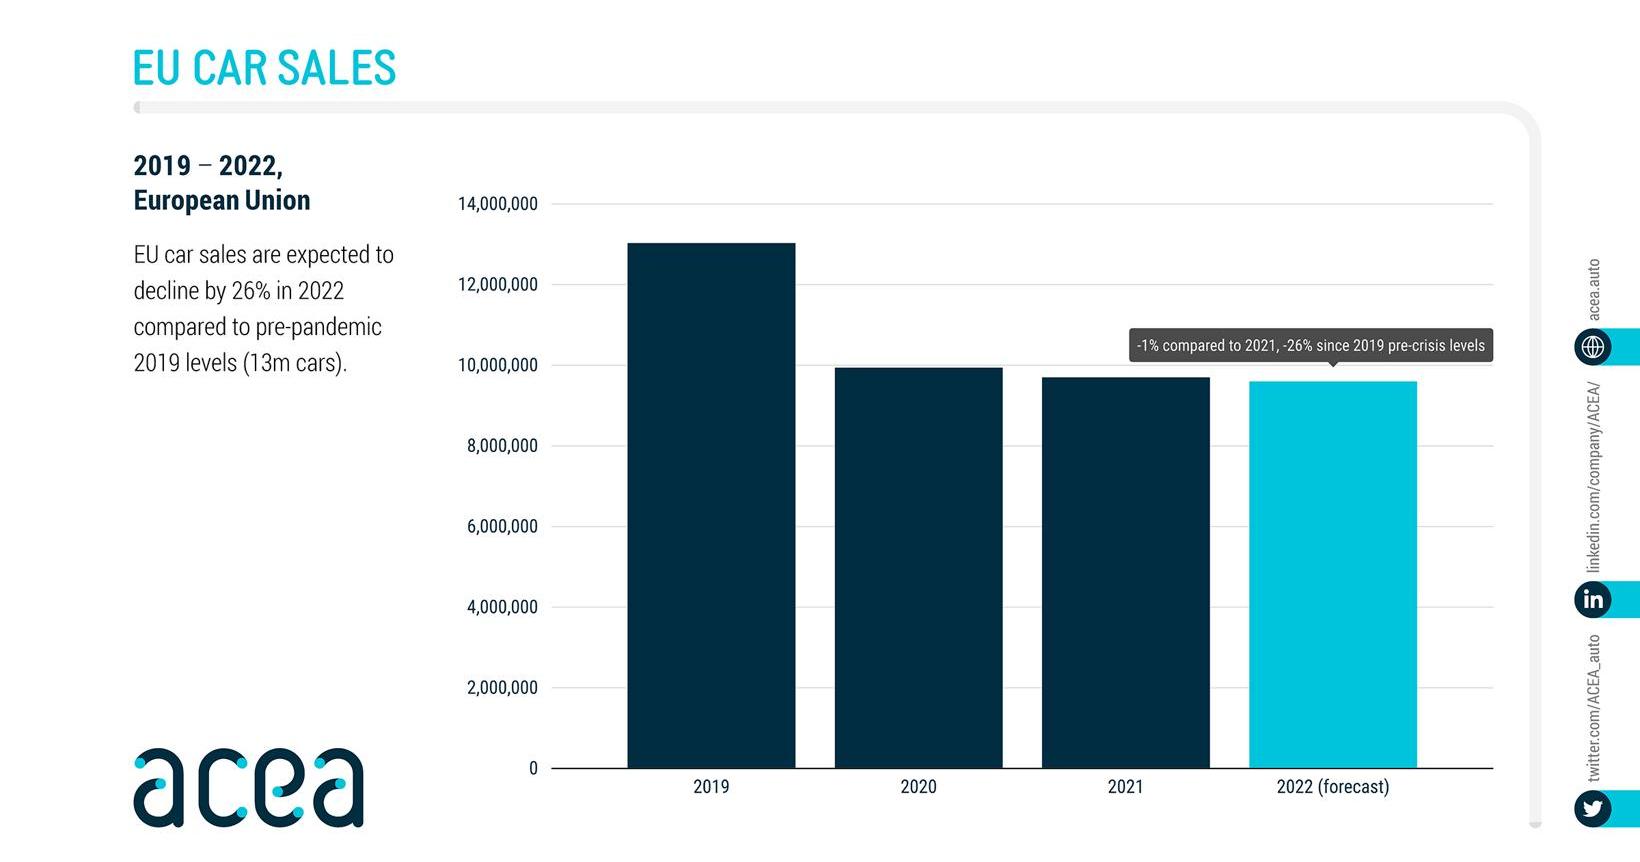Click the tooltip above the 2022 bar
Image resolution: width=1640 pixels, height=862 pixels.
[1310, 346]
